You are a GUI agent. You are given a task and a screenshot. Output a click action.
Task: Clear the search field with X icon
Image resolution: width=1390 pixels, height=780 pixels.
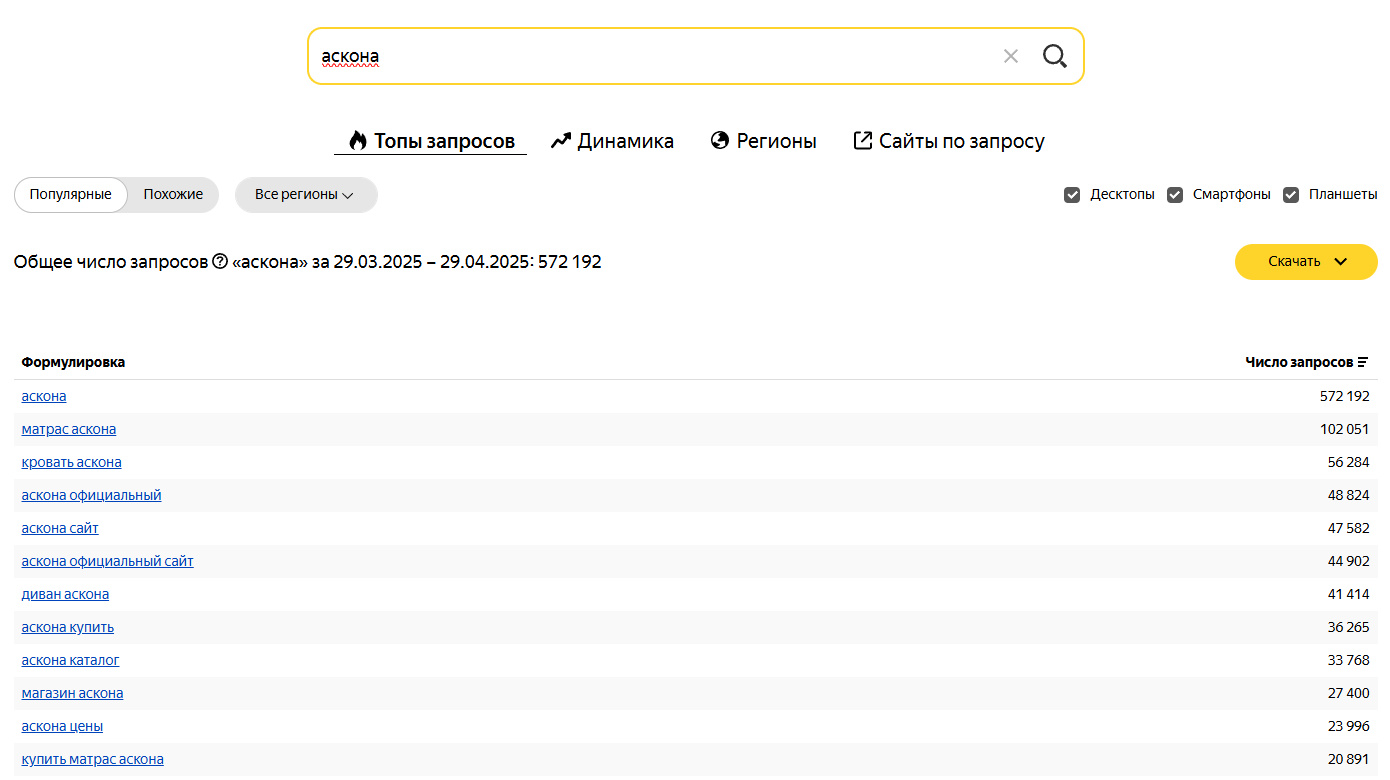[x=1011, y=56]
